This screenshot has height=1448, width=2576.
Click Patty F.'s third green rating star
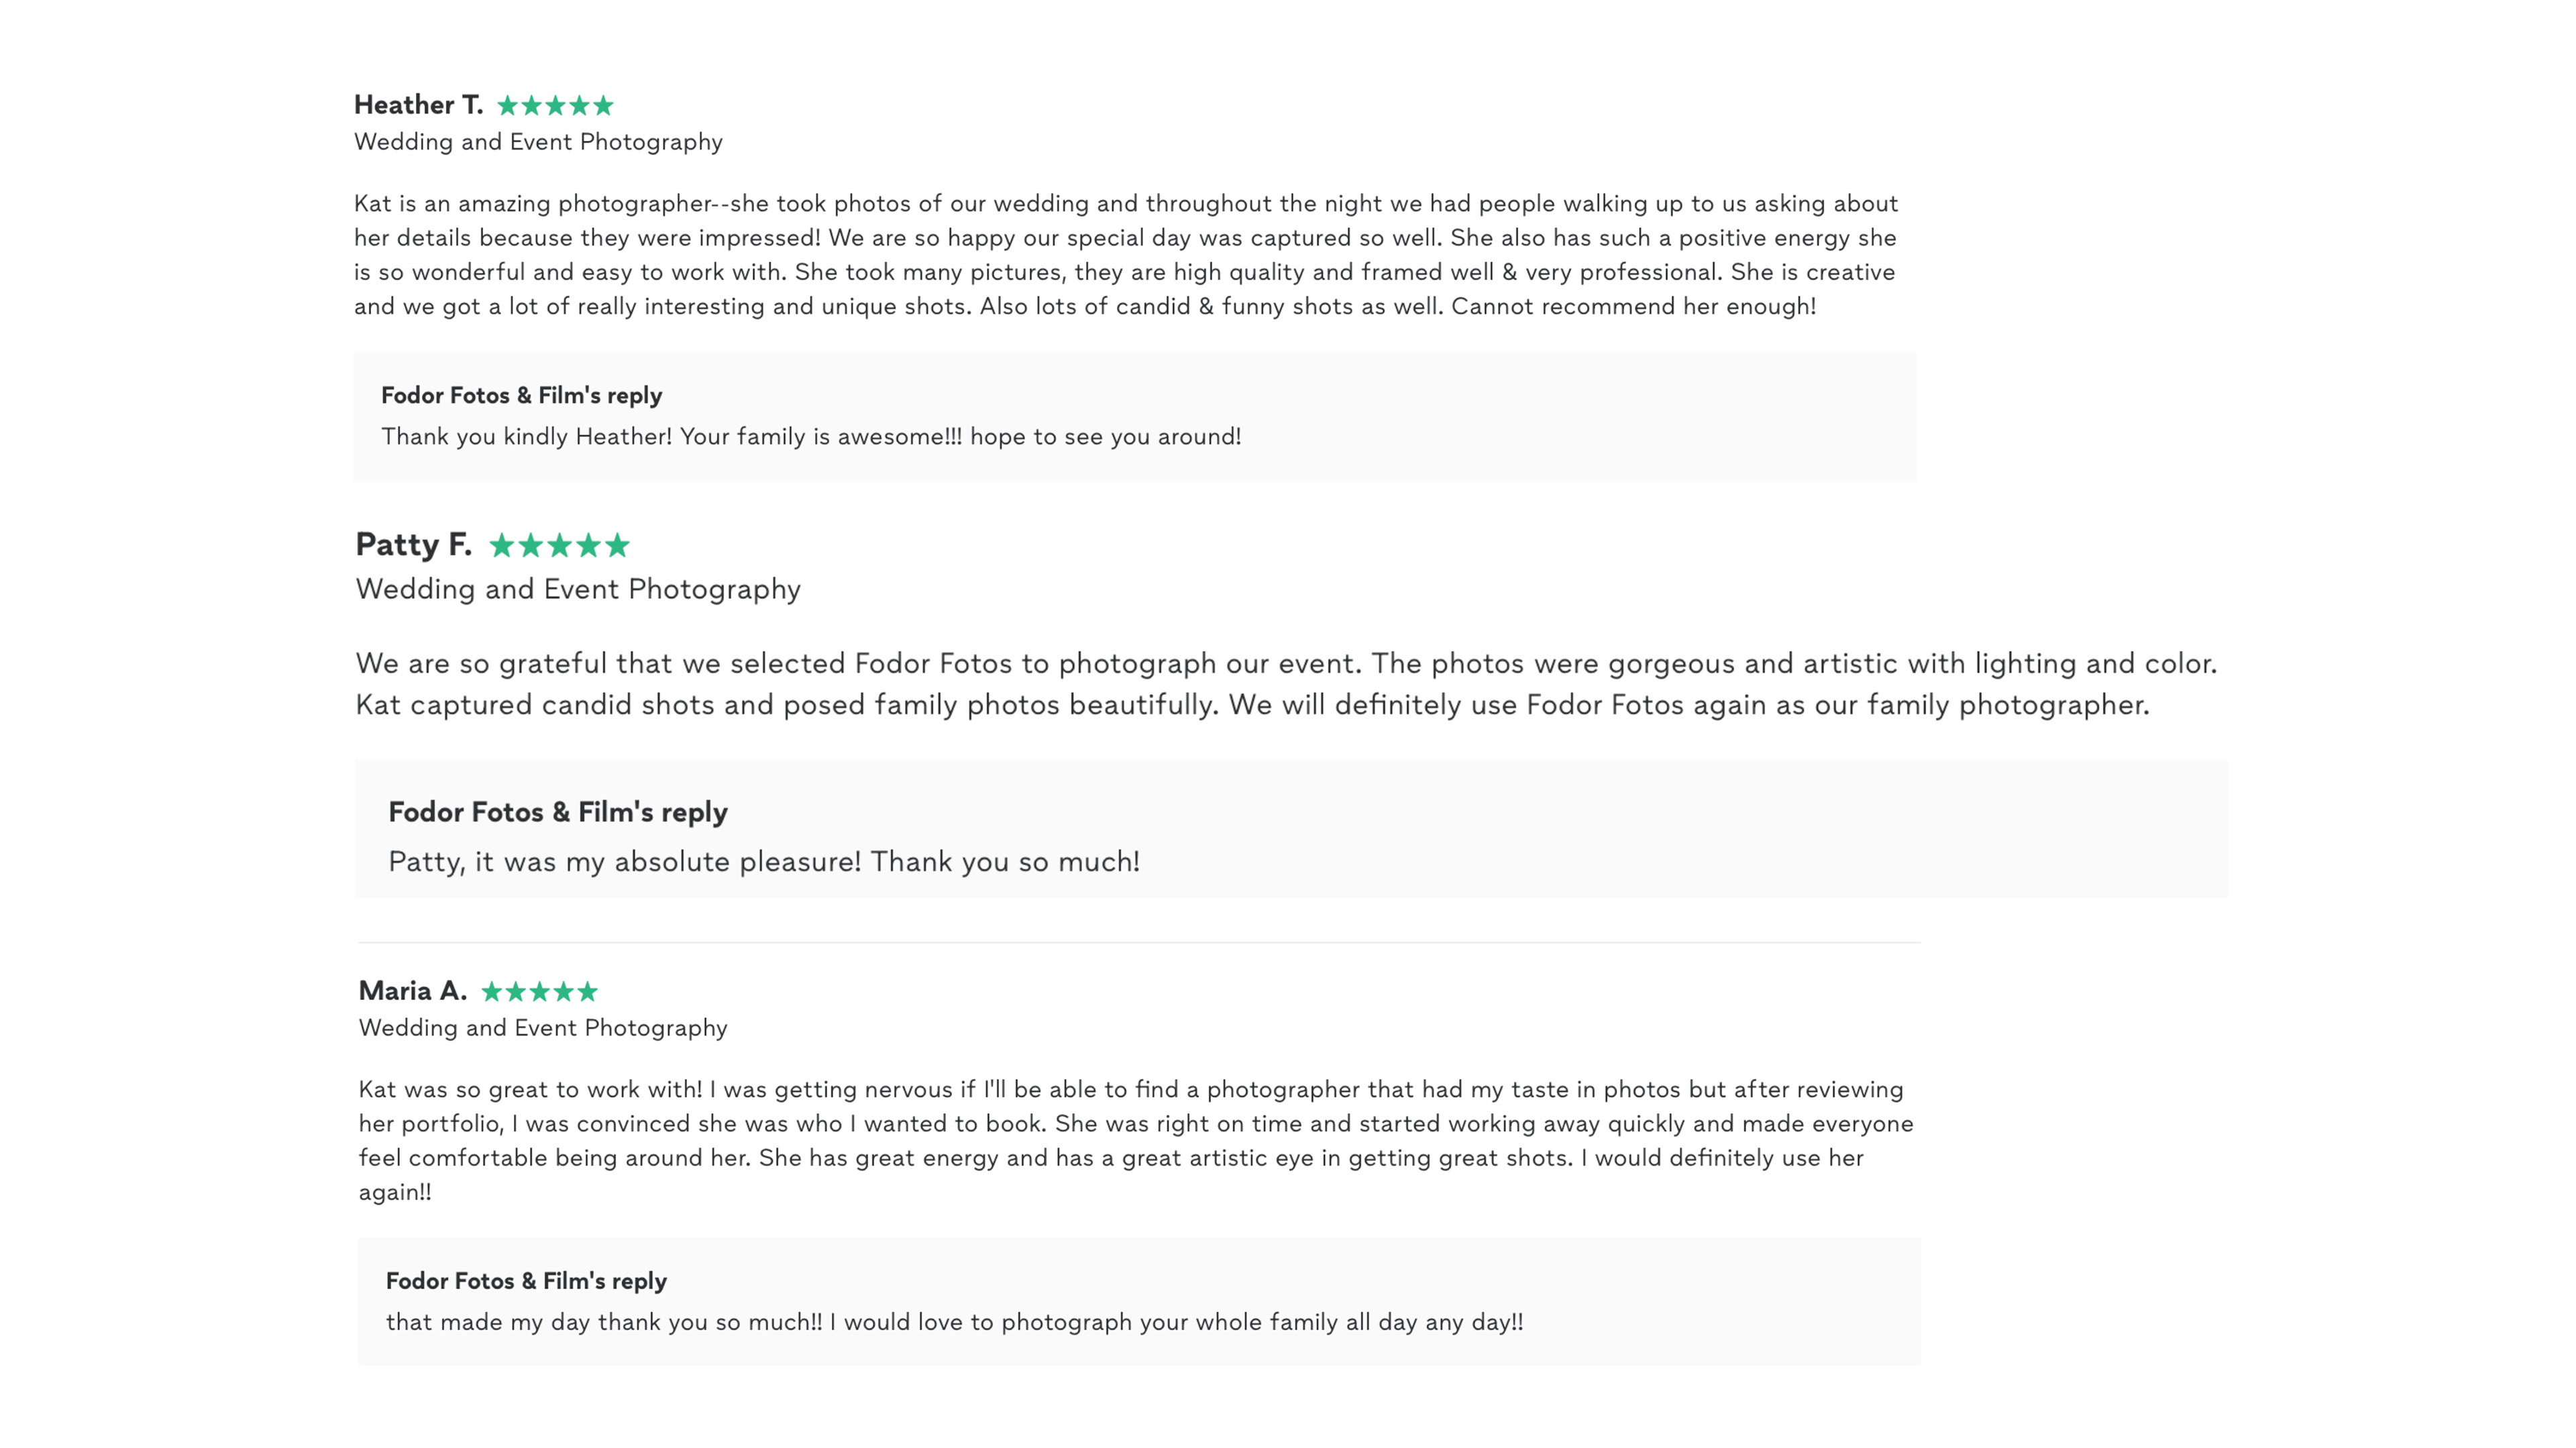coord(559,545)
